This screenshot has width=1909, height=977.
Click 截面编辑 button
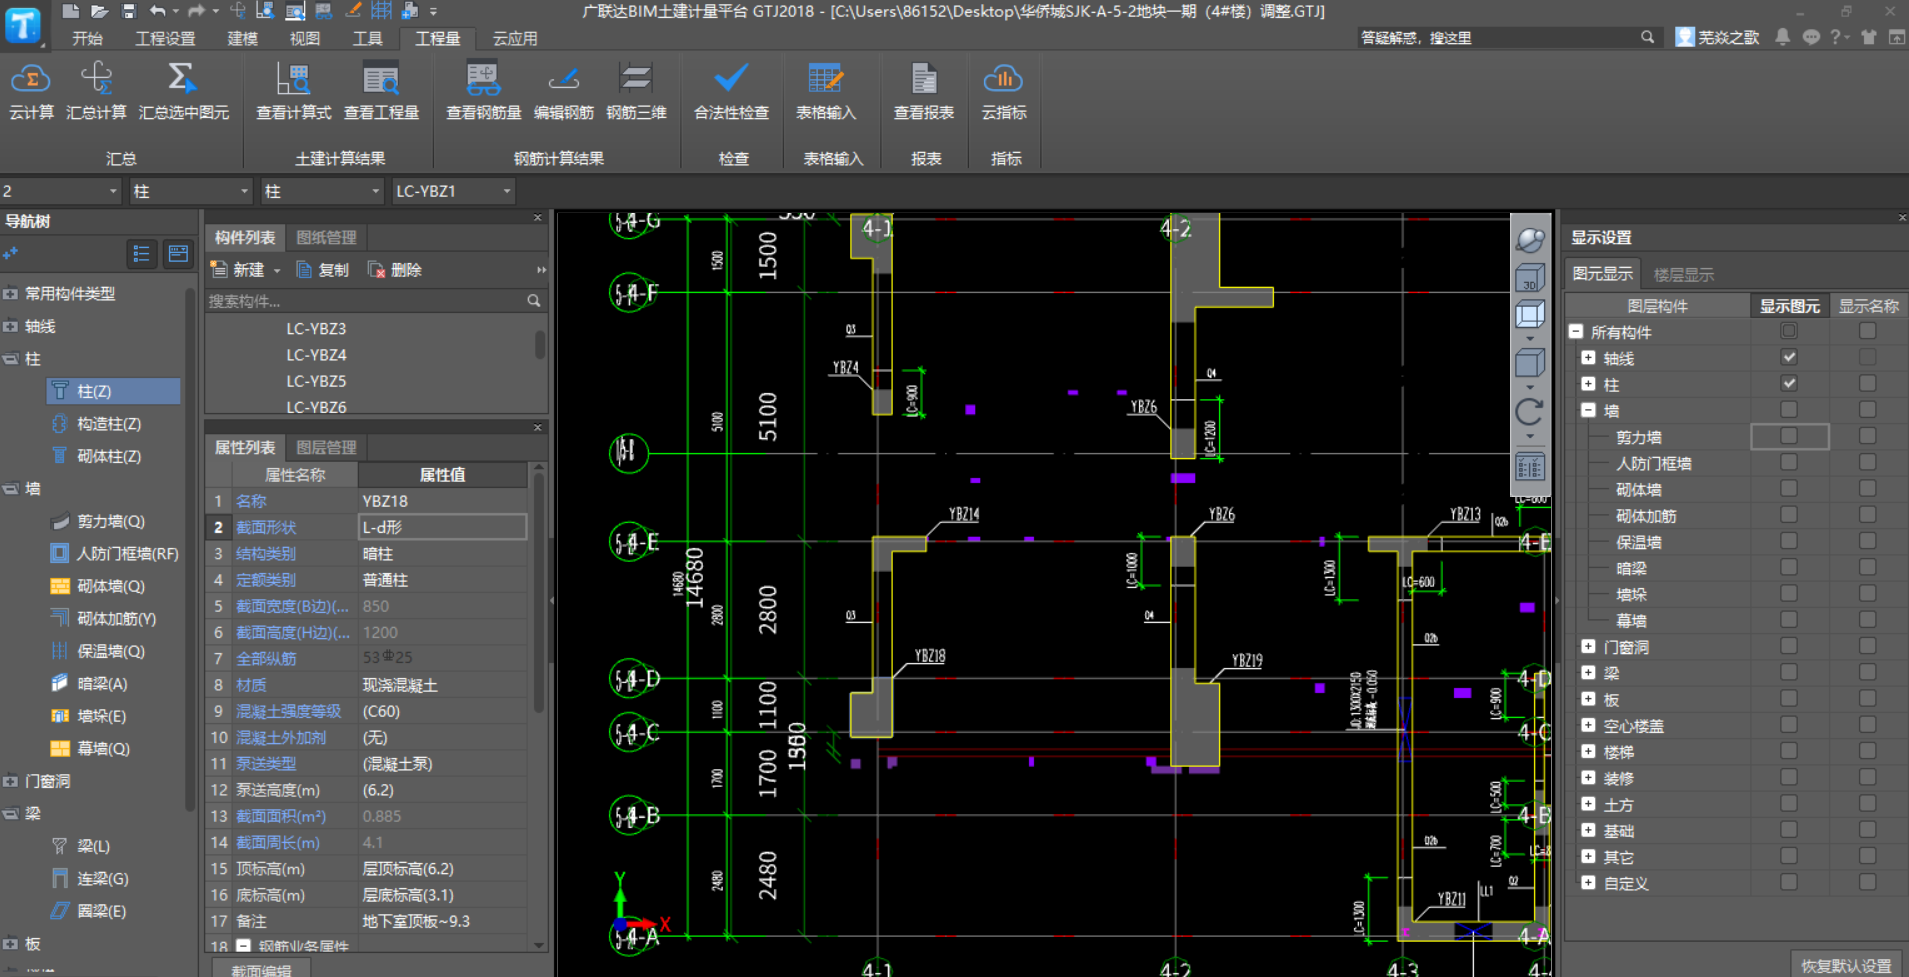[x=261, y=969]
